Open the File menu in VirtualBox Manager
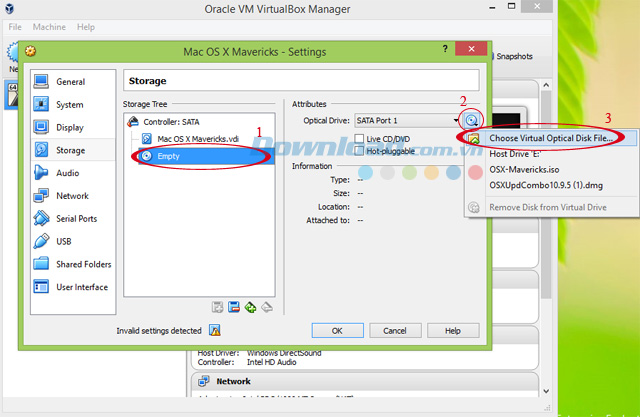640x417 pixels. coord(15,27)
